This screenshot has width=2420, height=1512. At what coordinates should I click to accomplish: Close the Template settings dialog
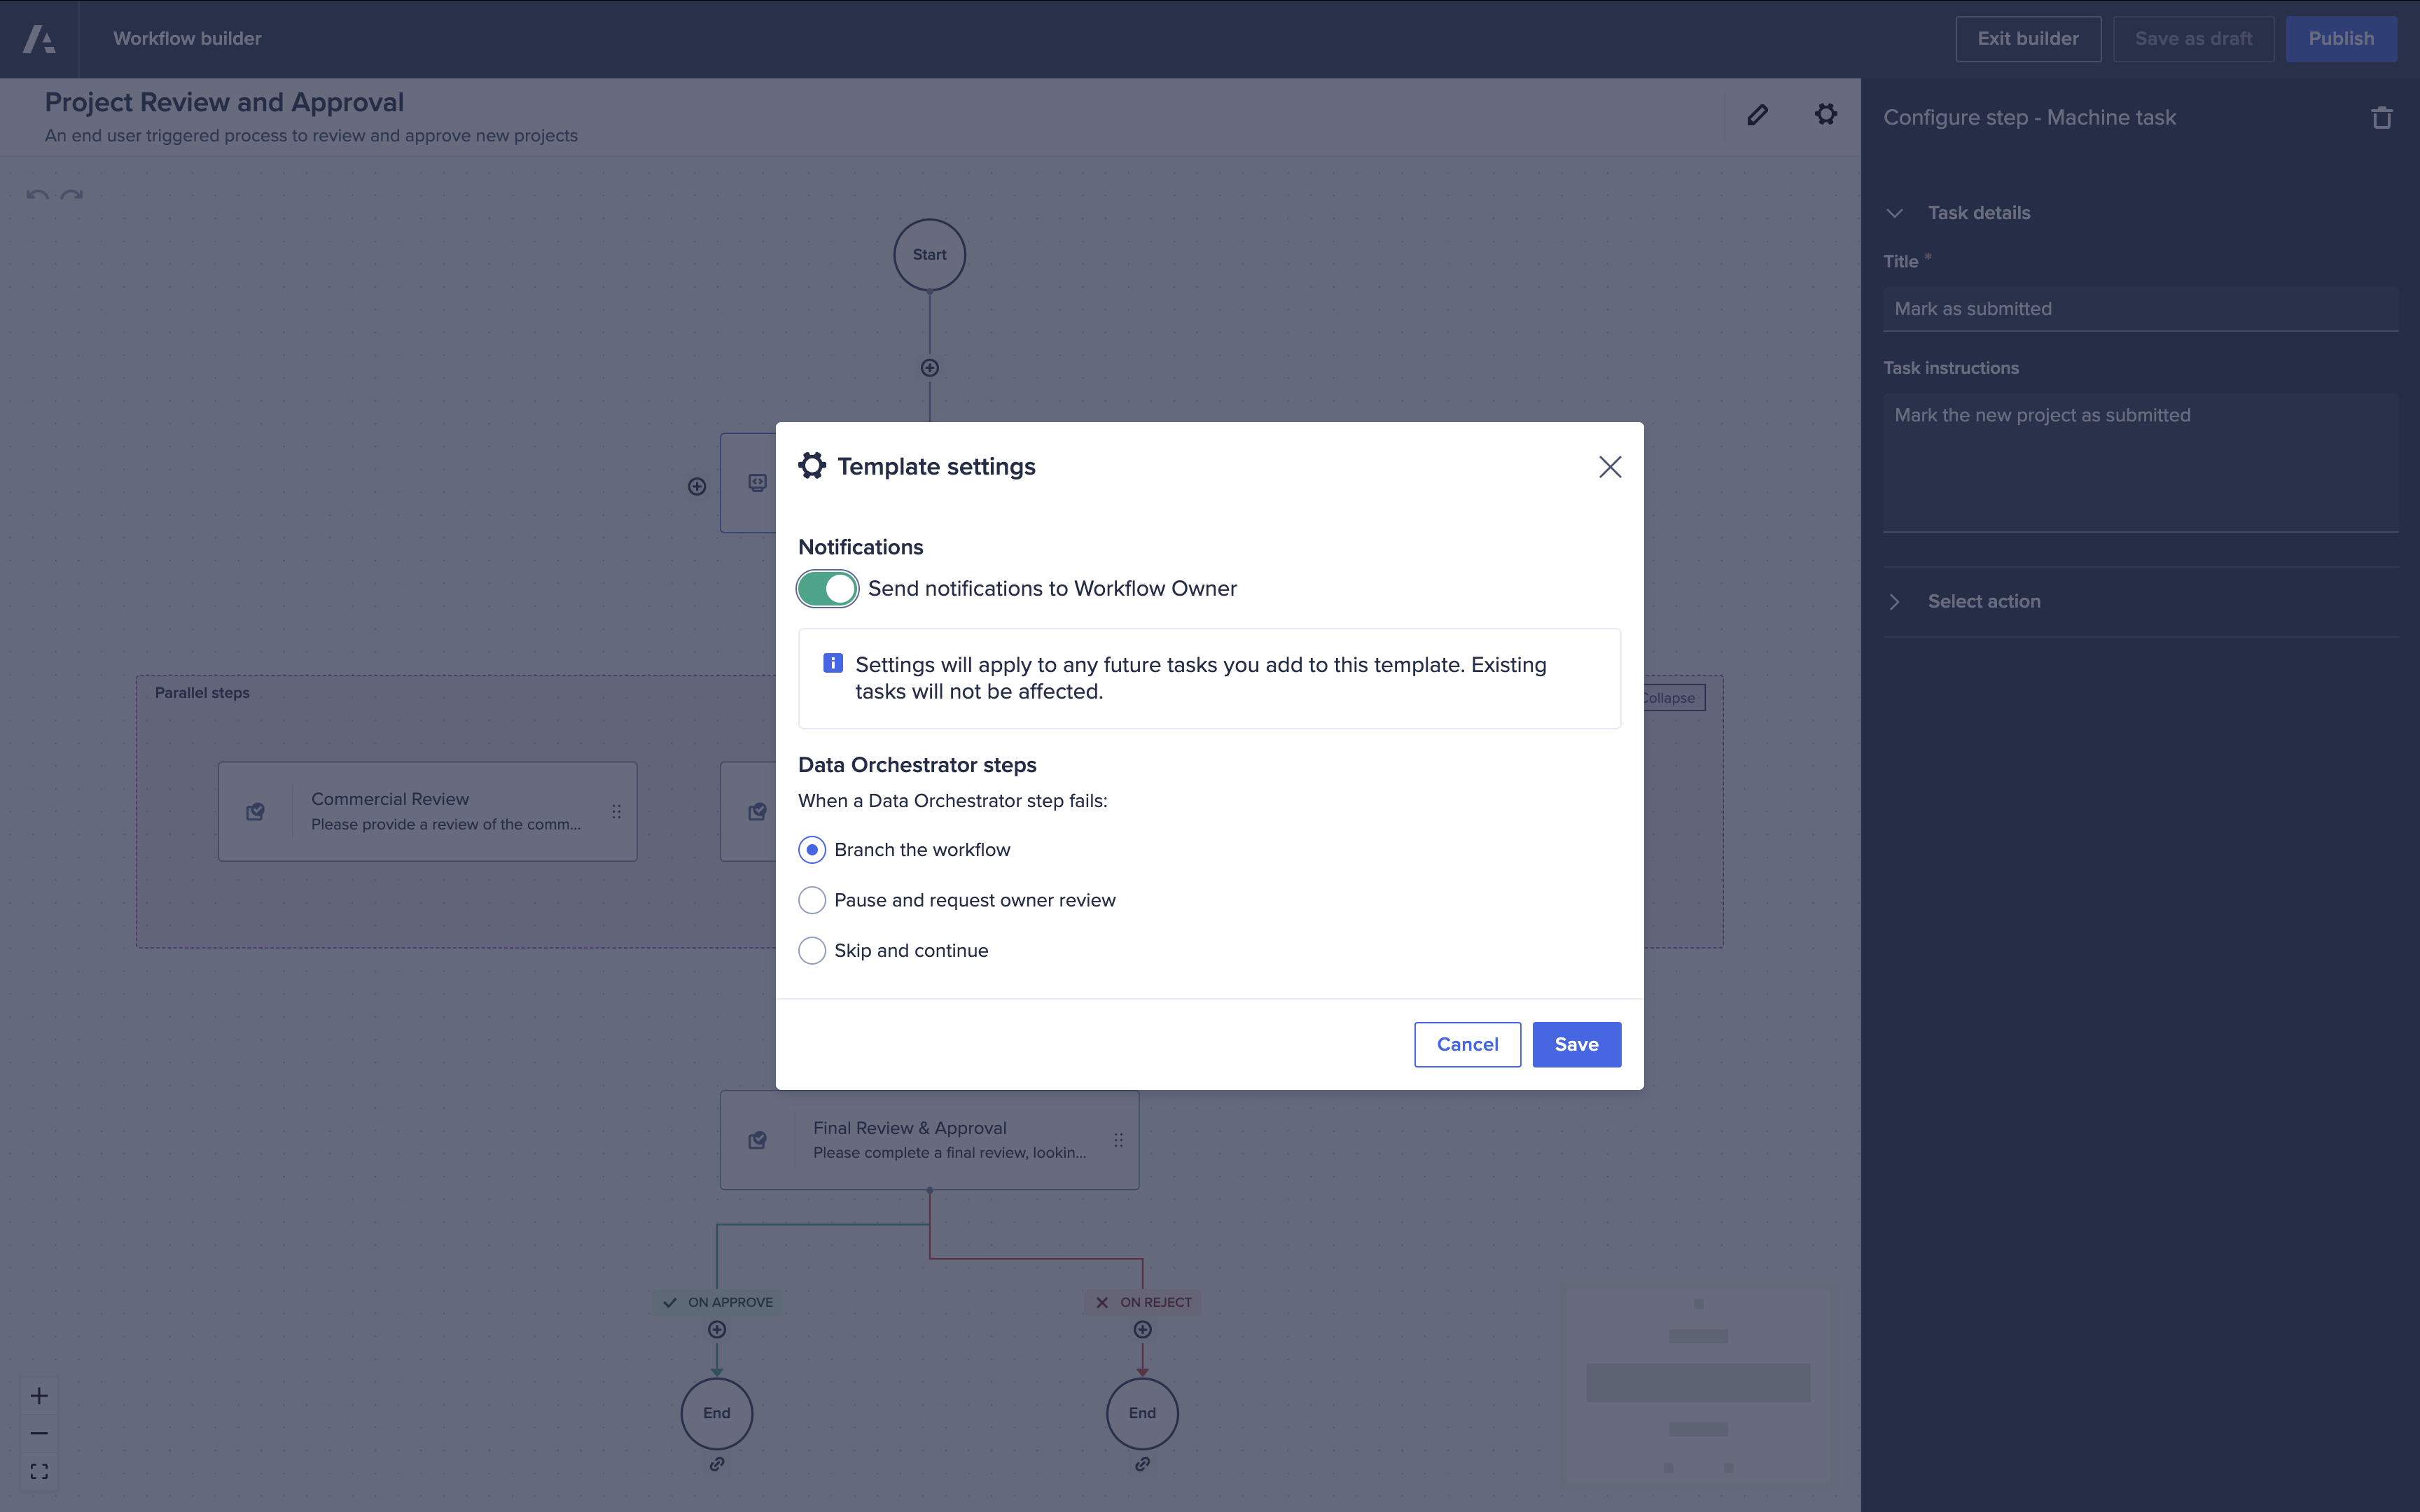[x=1609, y=467]
